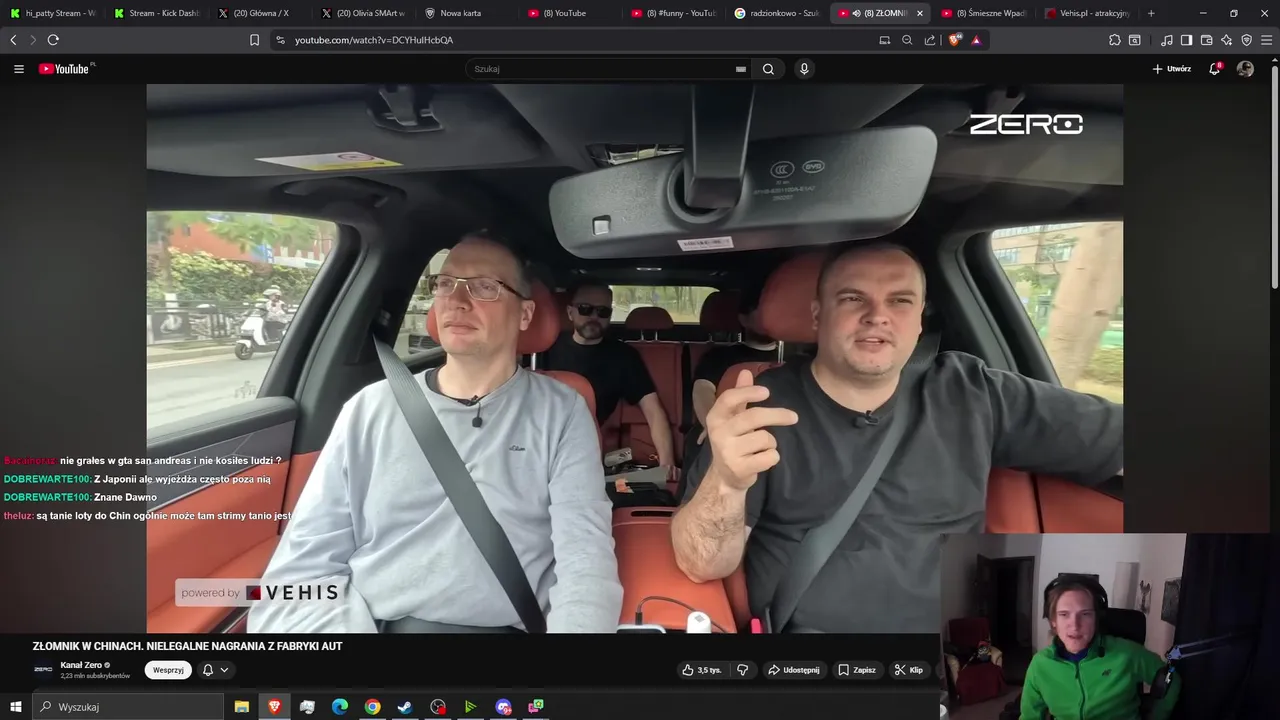
Task: Close the active ZŁOMNIK tab
Action: click(920, 13)
